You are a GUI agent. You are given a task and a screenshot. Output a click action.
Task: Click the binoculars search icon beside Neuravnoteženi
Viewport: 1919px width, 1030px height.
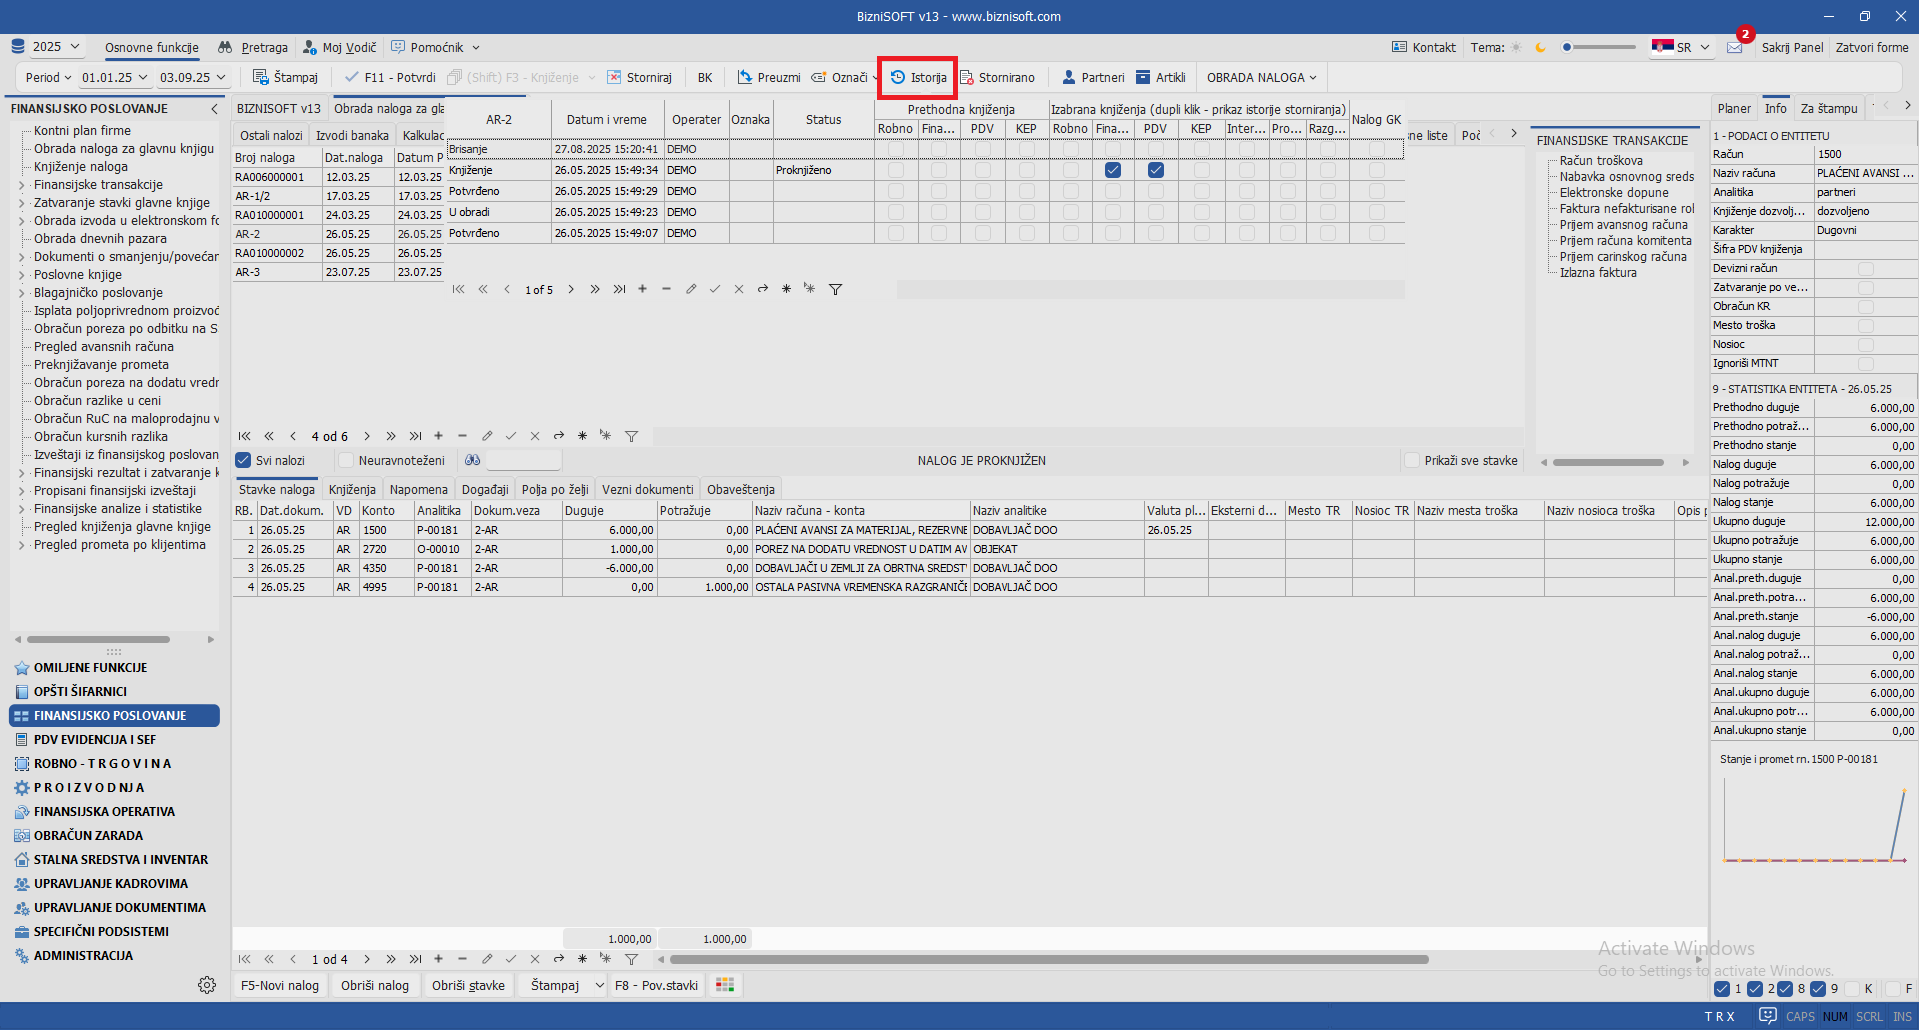[x=473, y=460]
